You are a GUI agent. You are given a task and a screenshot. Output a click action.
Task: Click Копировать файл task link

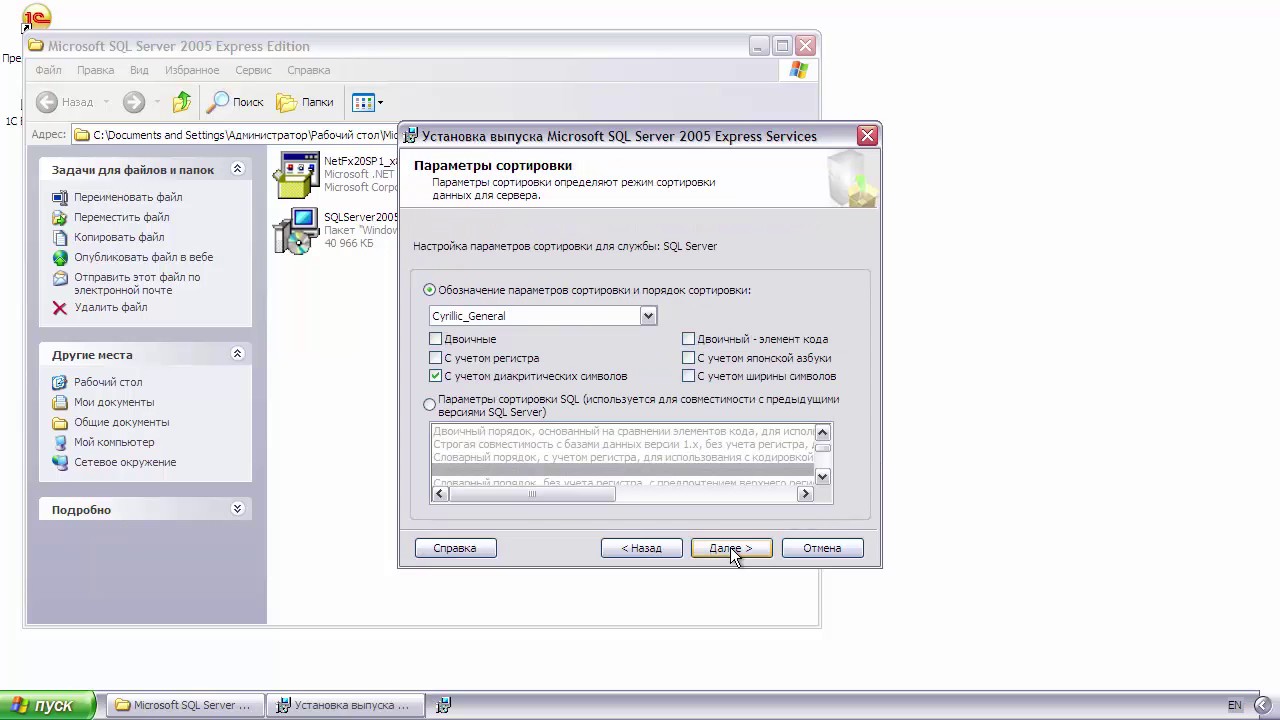pos(119,237)
